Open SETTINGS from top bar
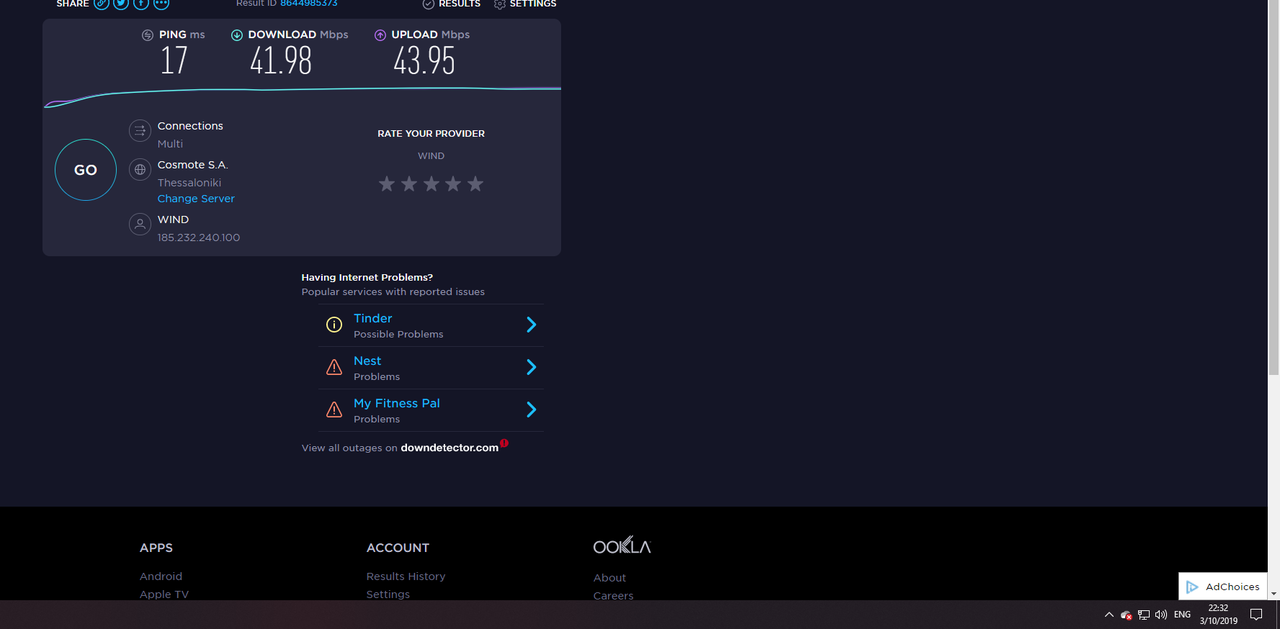This screenshot has width=1280, height=629. click(x=525, y=4)
